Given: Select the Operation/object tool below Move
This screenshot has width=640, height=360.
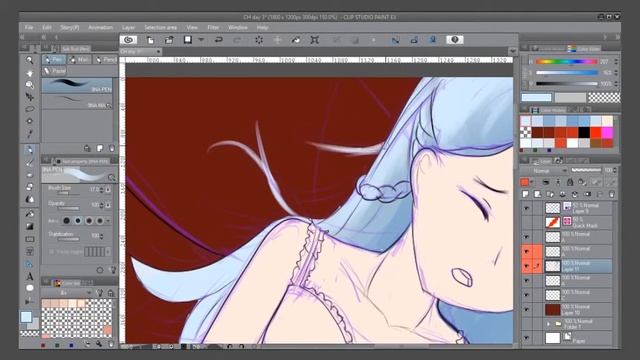Looking at the screenshot, I should (29, 85).
